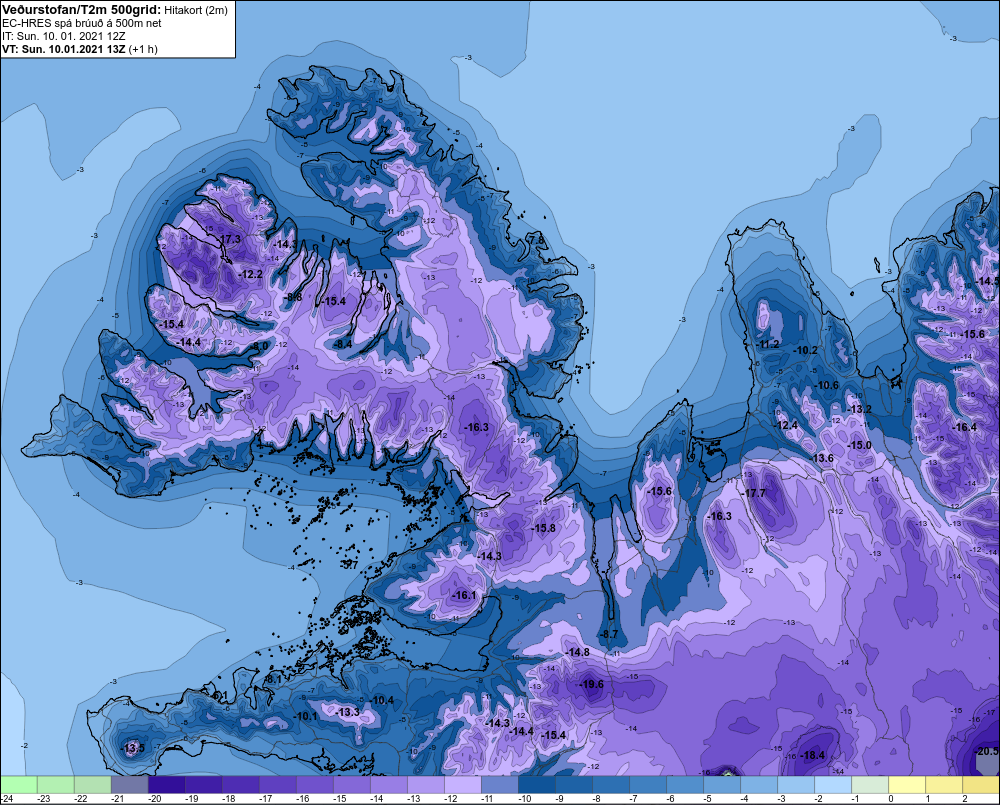Click the -8.7 temperature value
The width and height of the screenshot is (1000, 805).
click(609, 634)
